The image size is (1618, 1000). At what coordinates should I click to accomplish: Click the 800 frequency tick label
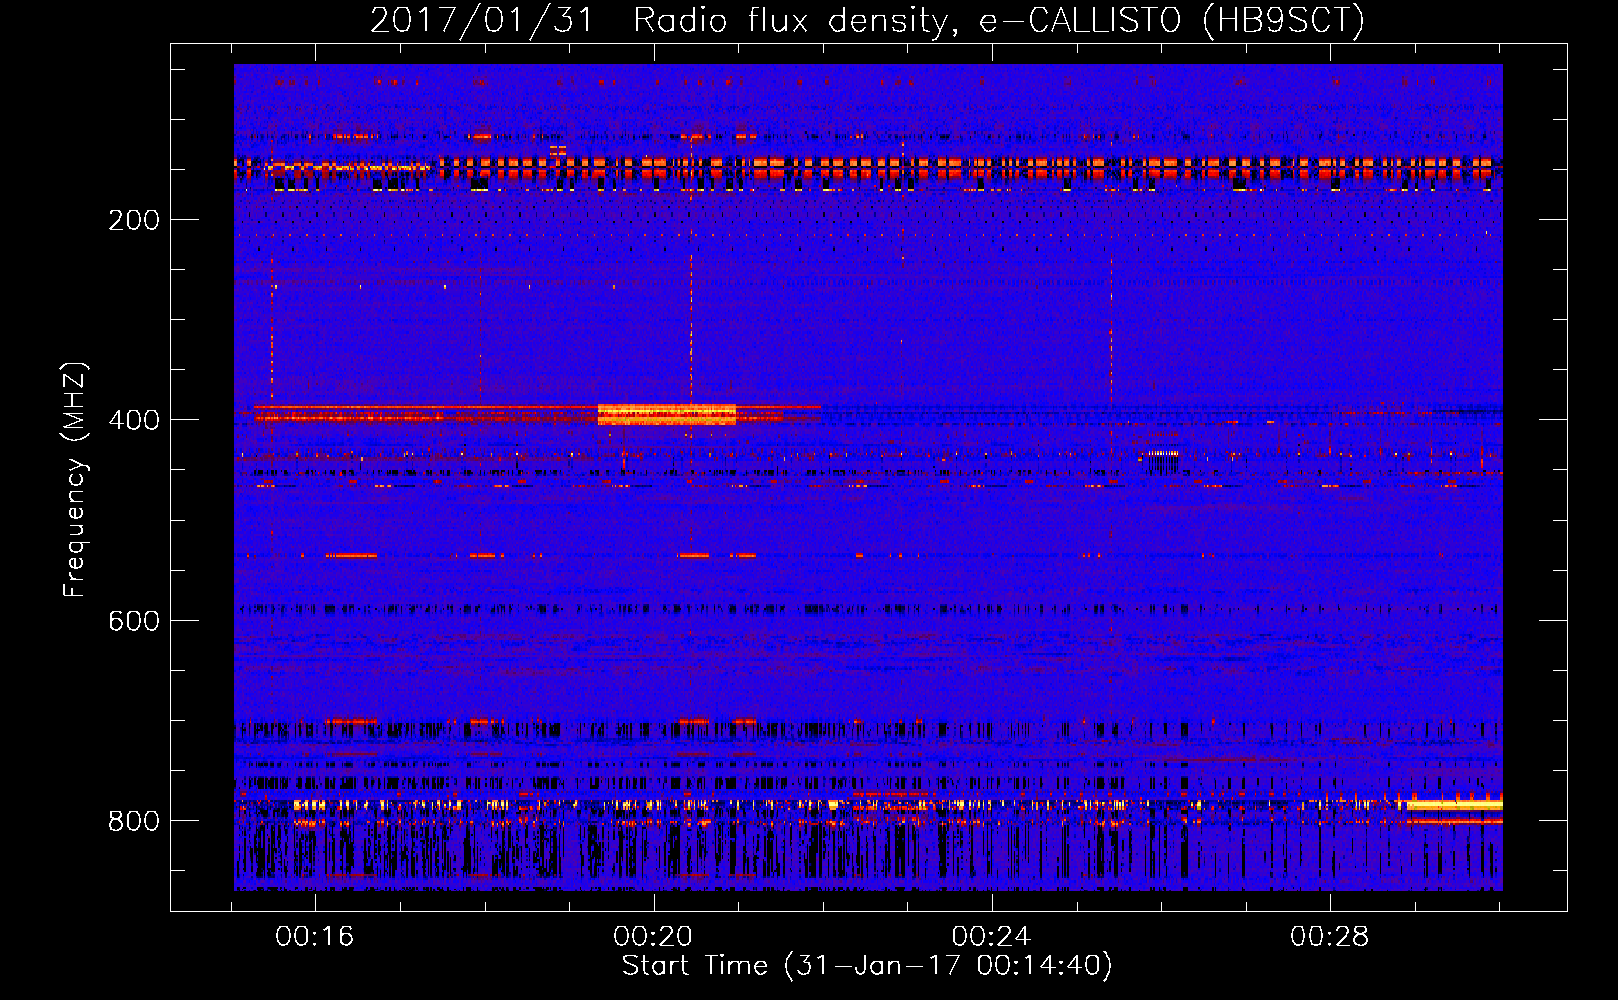(x=134, y=821)
